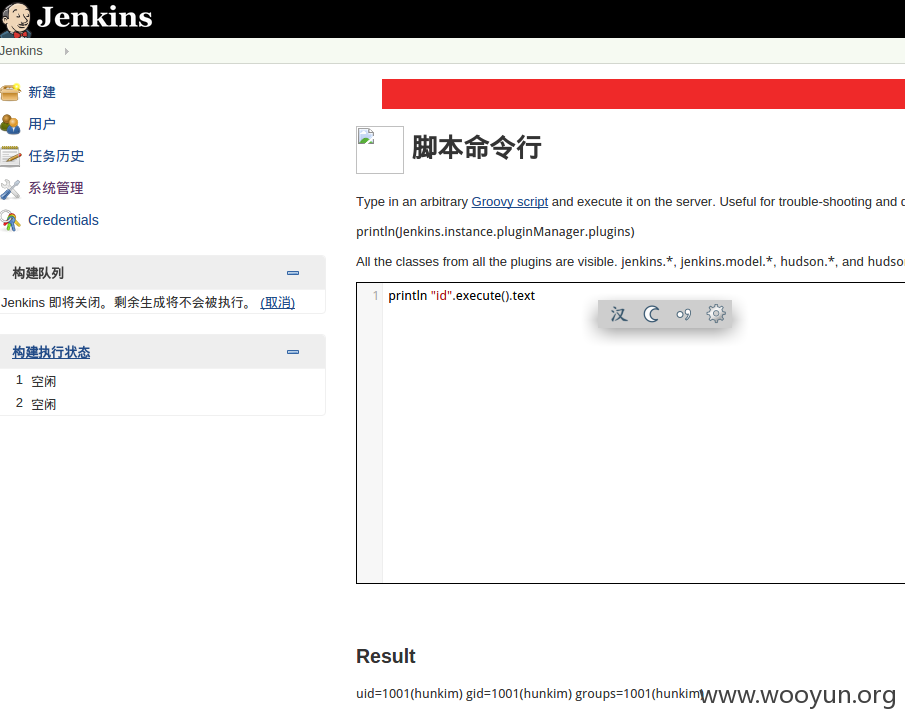Open the Credentials link
Image resolution: width=905 pixels, height=724 pixels.
(63, 220)
